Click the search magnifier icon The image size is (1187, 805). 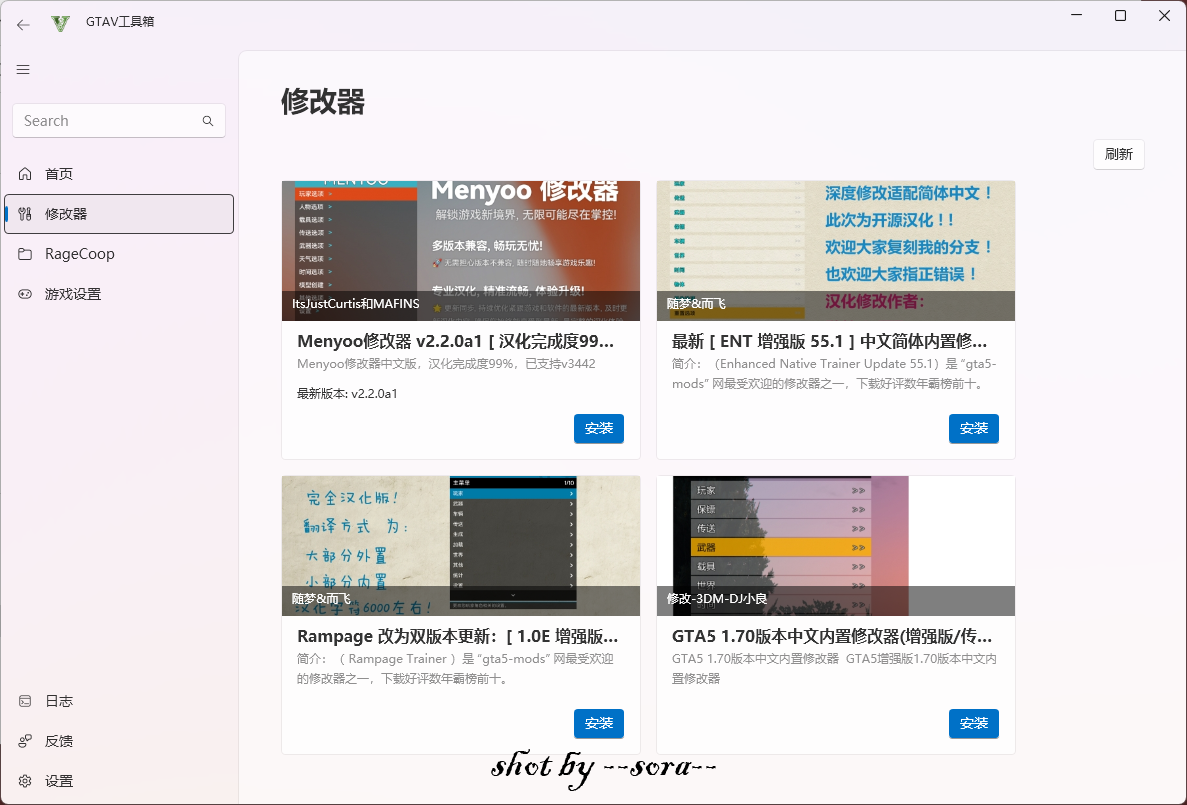coord(208,121)
